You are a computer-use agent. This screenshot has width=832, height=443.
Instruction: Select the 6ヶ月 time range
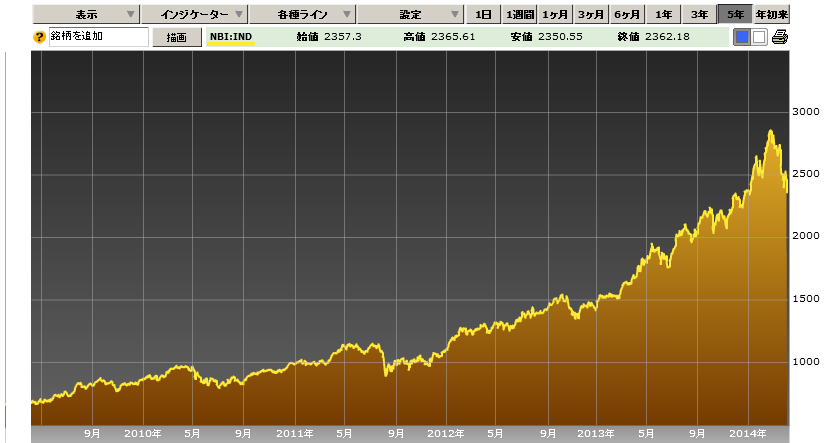click(x=627, y=14)
